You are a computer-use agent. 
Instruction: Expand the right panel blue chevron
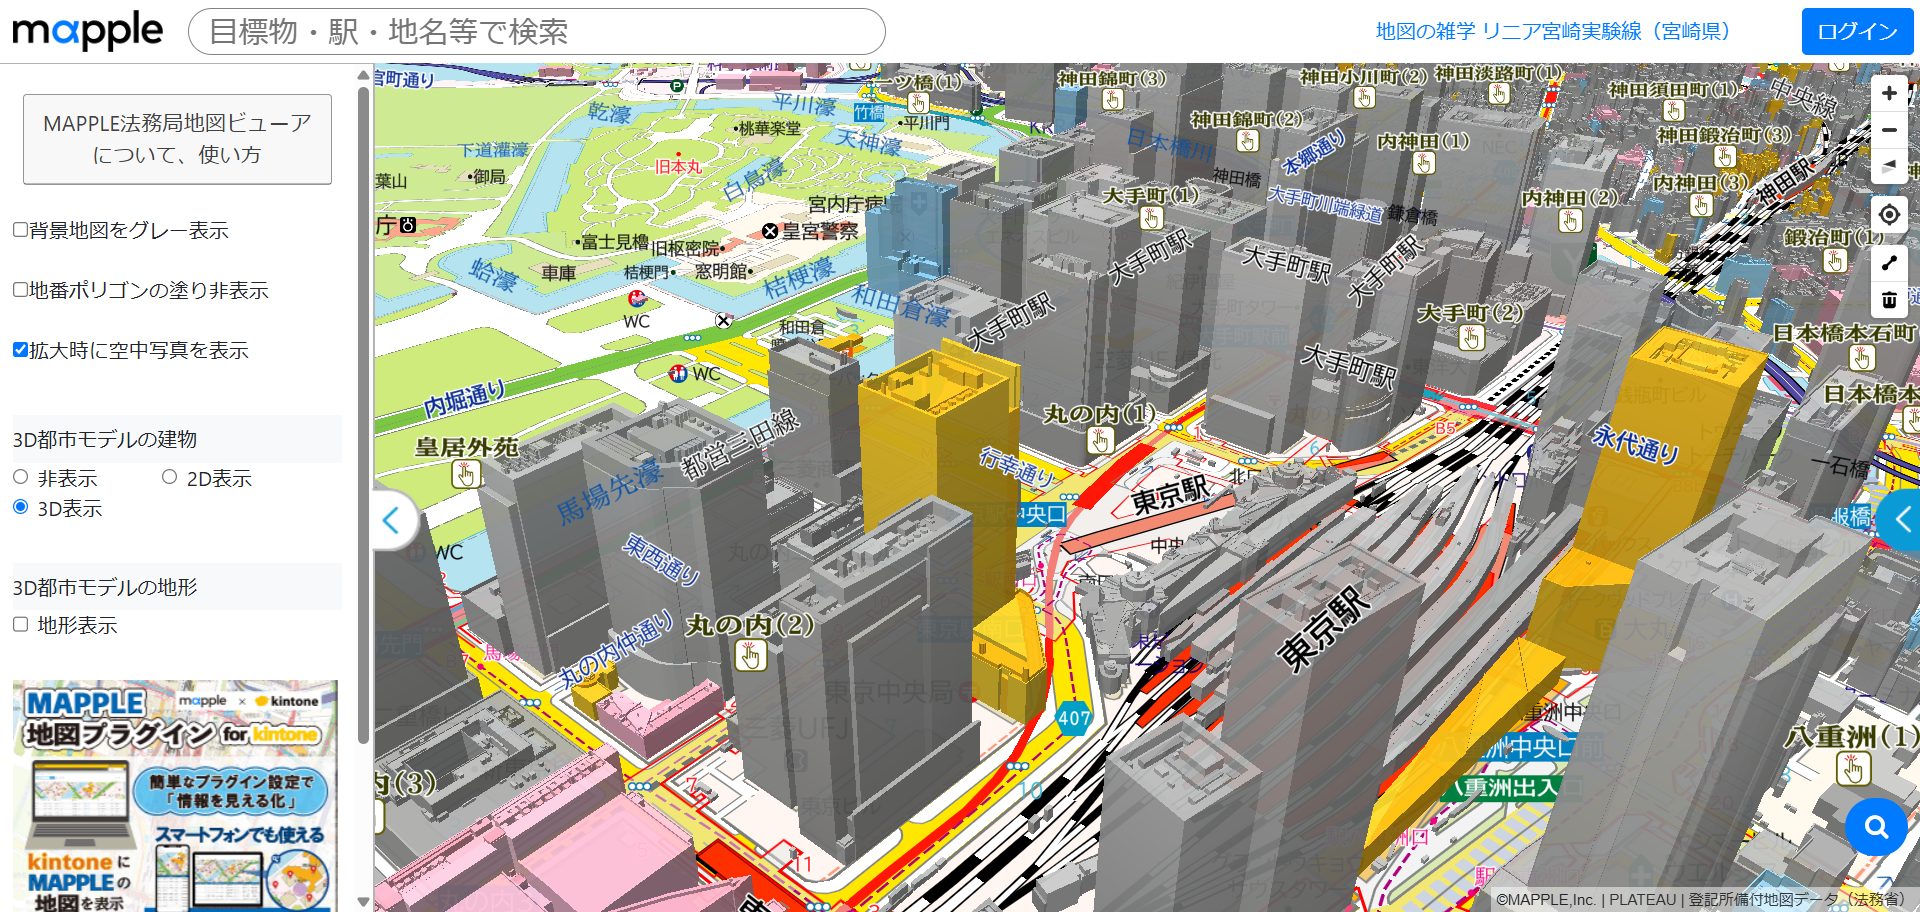(1902, 520)
